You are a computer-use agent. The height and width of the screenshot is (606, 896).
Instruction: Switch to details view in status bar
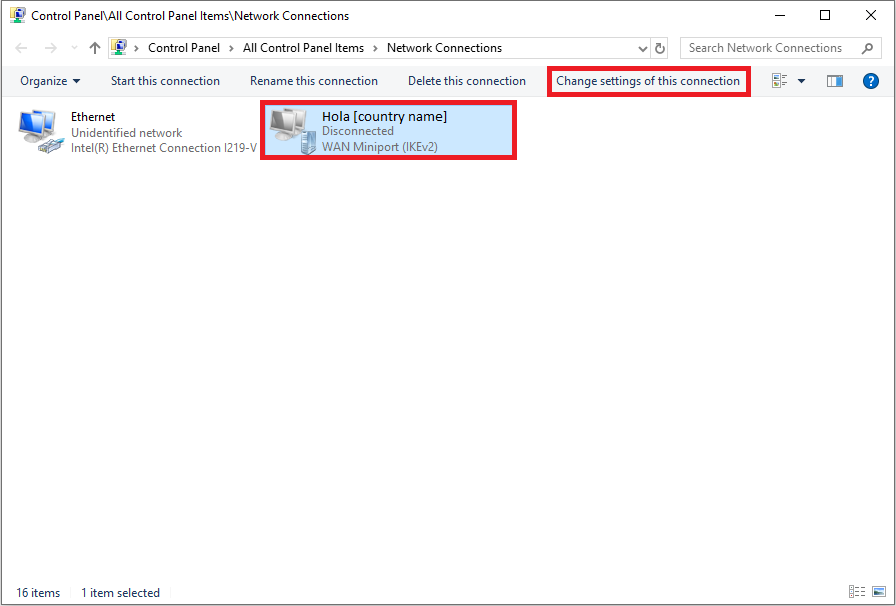[856, 592]
